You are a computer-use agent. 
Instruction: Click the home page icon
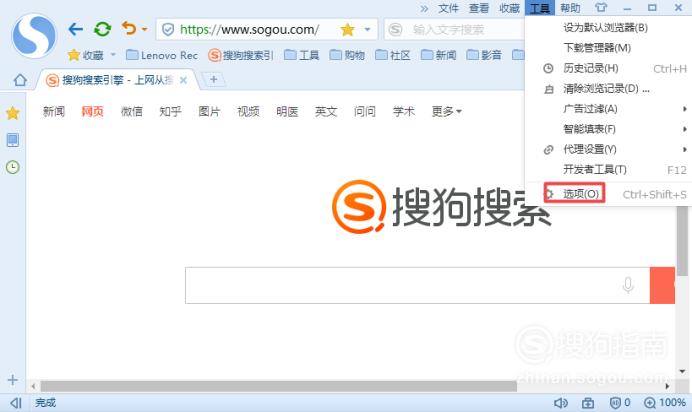pyautogui.click(x=20, y=80)
